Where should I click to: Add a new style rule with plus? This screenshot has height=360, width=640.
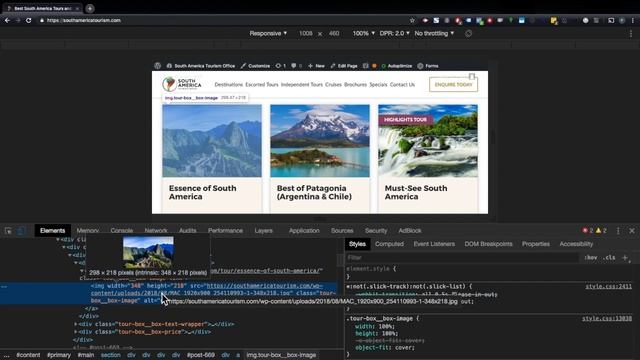625,258
